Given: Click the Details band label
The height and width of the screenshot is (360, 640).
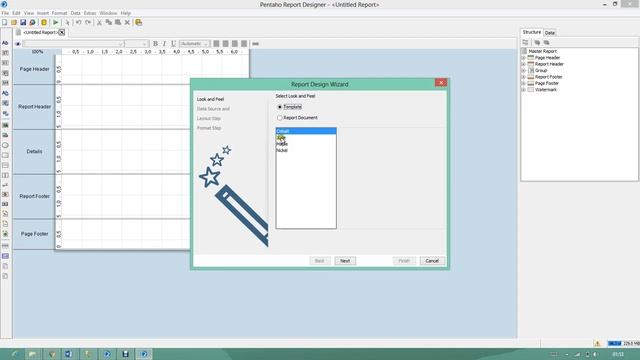Looking at the screenshot, I should [34, 151].
